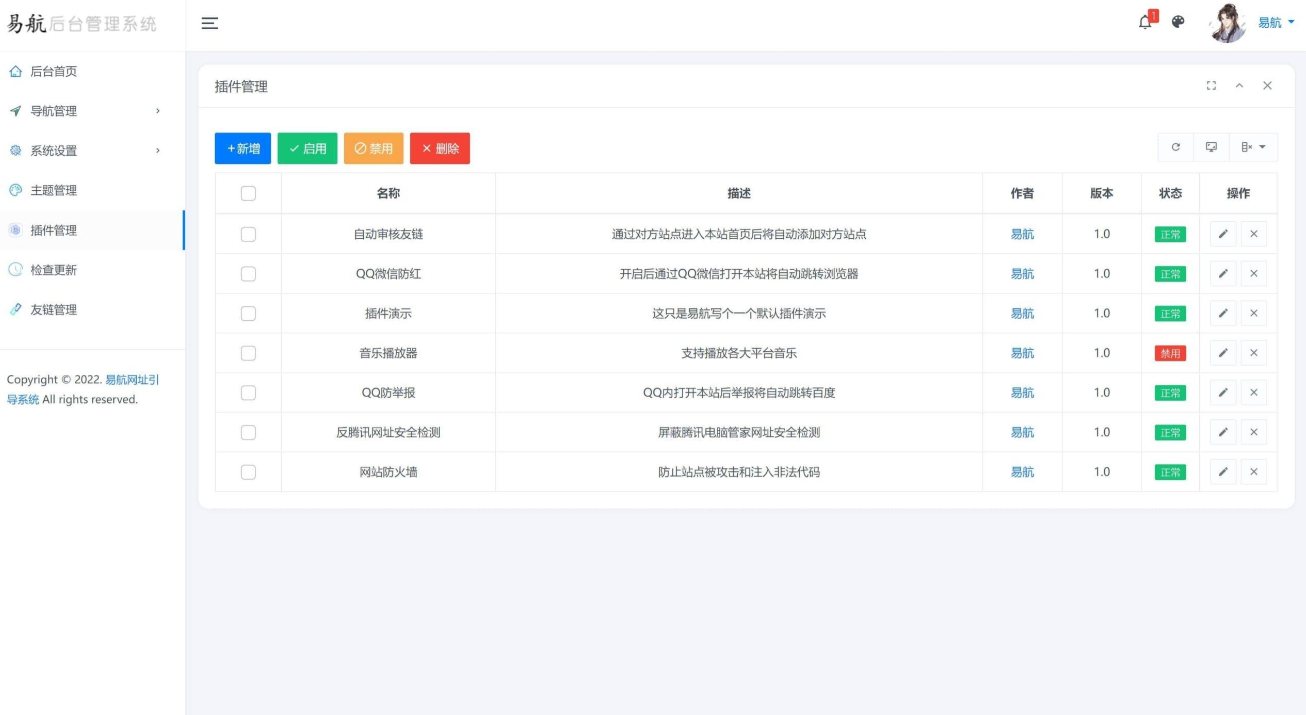Click the 易航 logo title
The width and height of the screenshot is (1306, 715).
83,23
